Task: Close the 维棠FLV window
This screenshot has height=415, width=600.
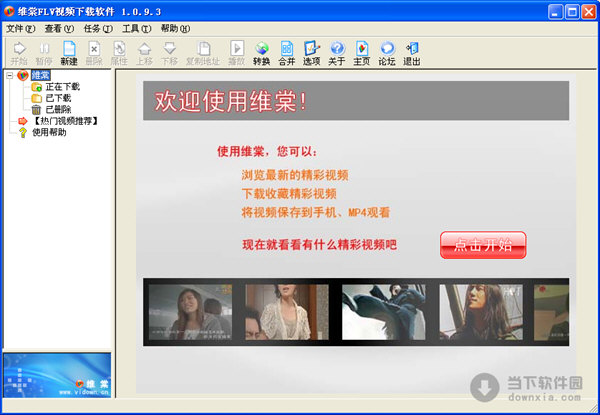Action: coord(589,12)
